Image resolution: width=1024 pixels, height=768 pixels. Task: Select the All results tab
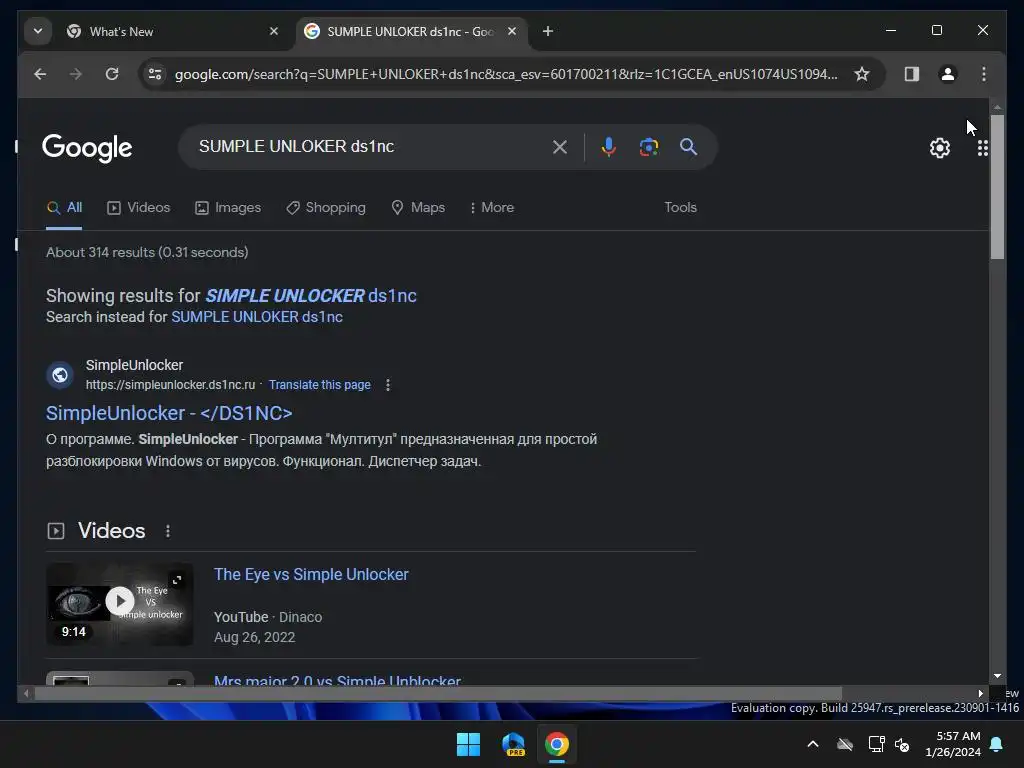coord(64,208)
